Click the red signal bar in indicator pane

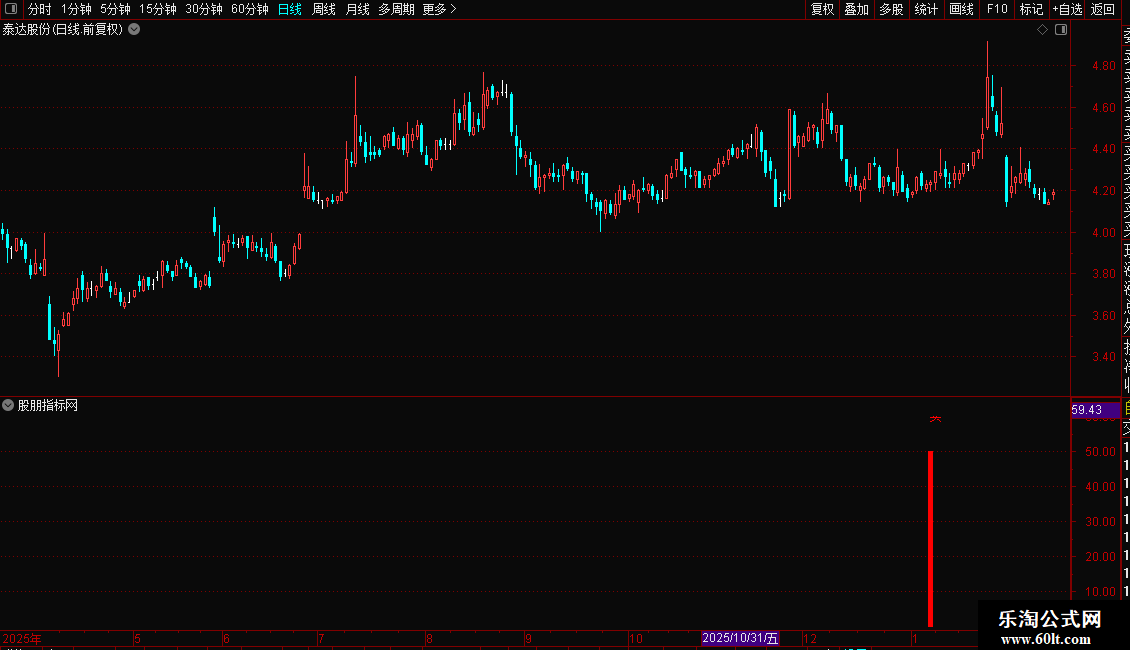coord(930,538)
